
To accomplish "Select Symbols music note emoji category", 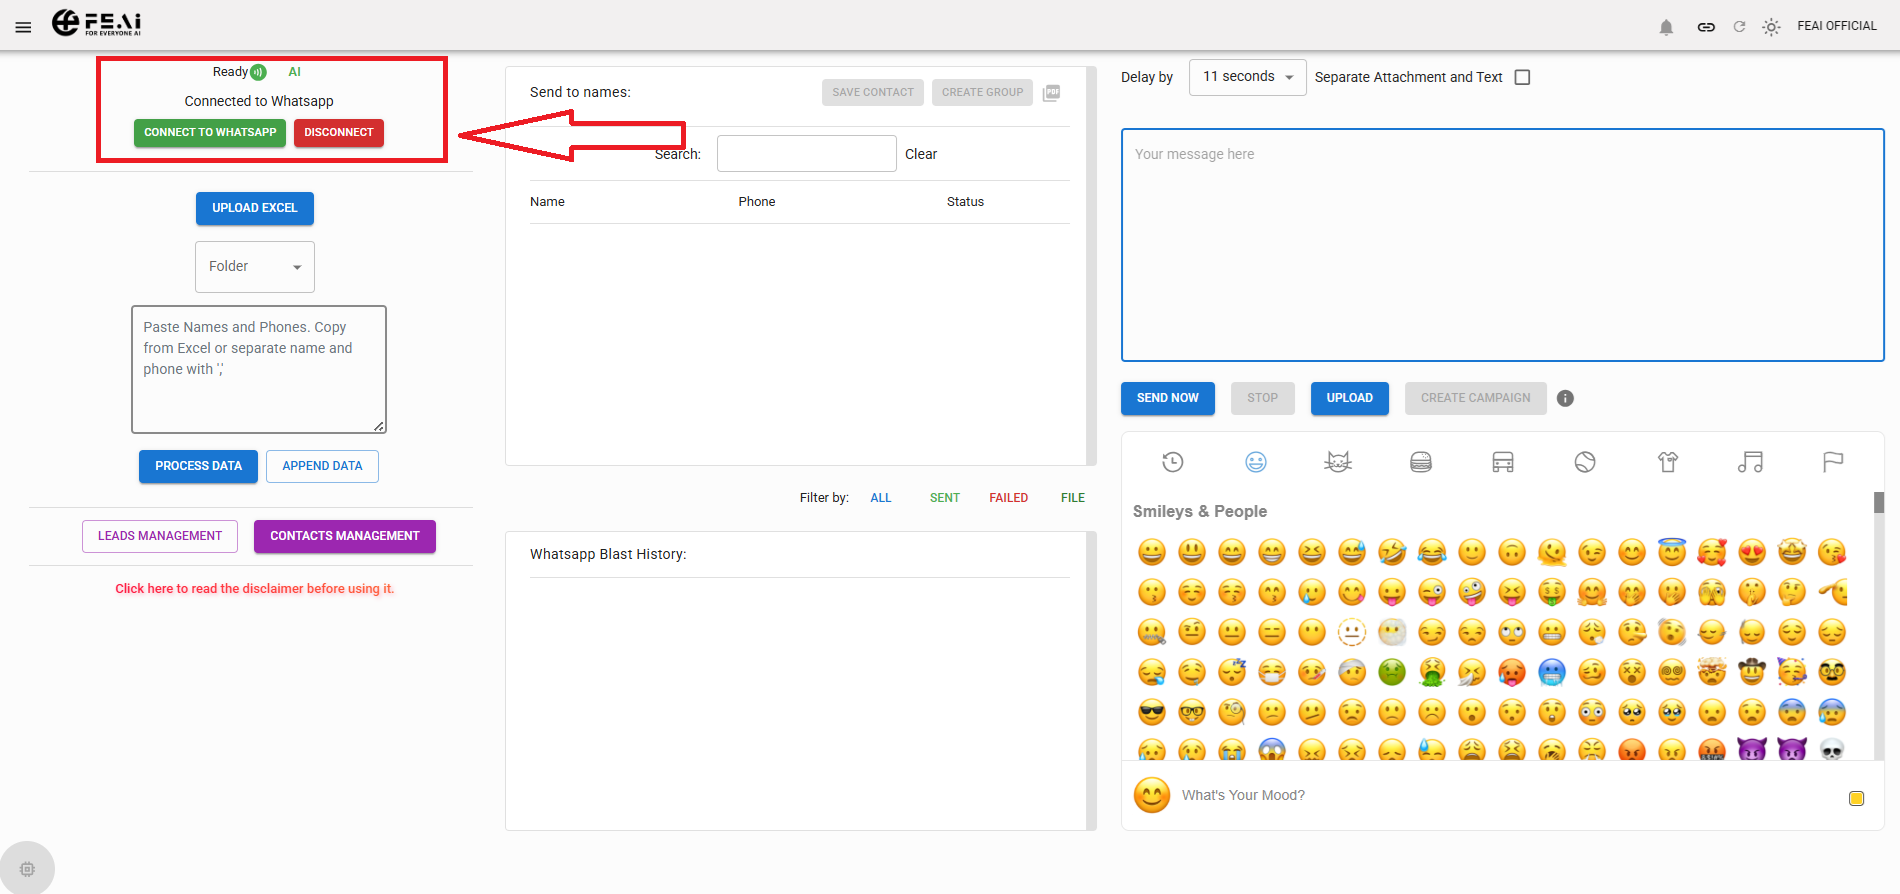I will 1750,462.
